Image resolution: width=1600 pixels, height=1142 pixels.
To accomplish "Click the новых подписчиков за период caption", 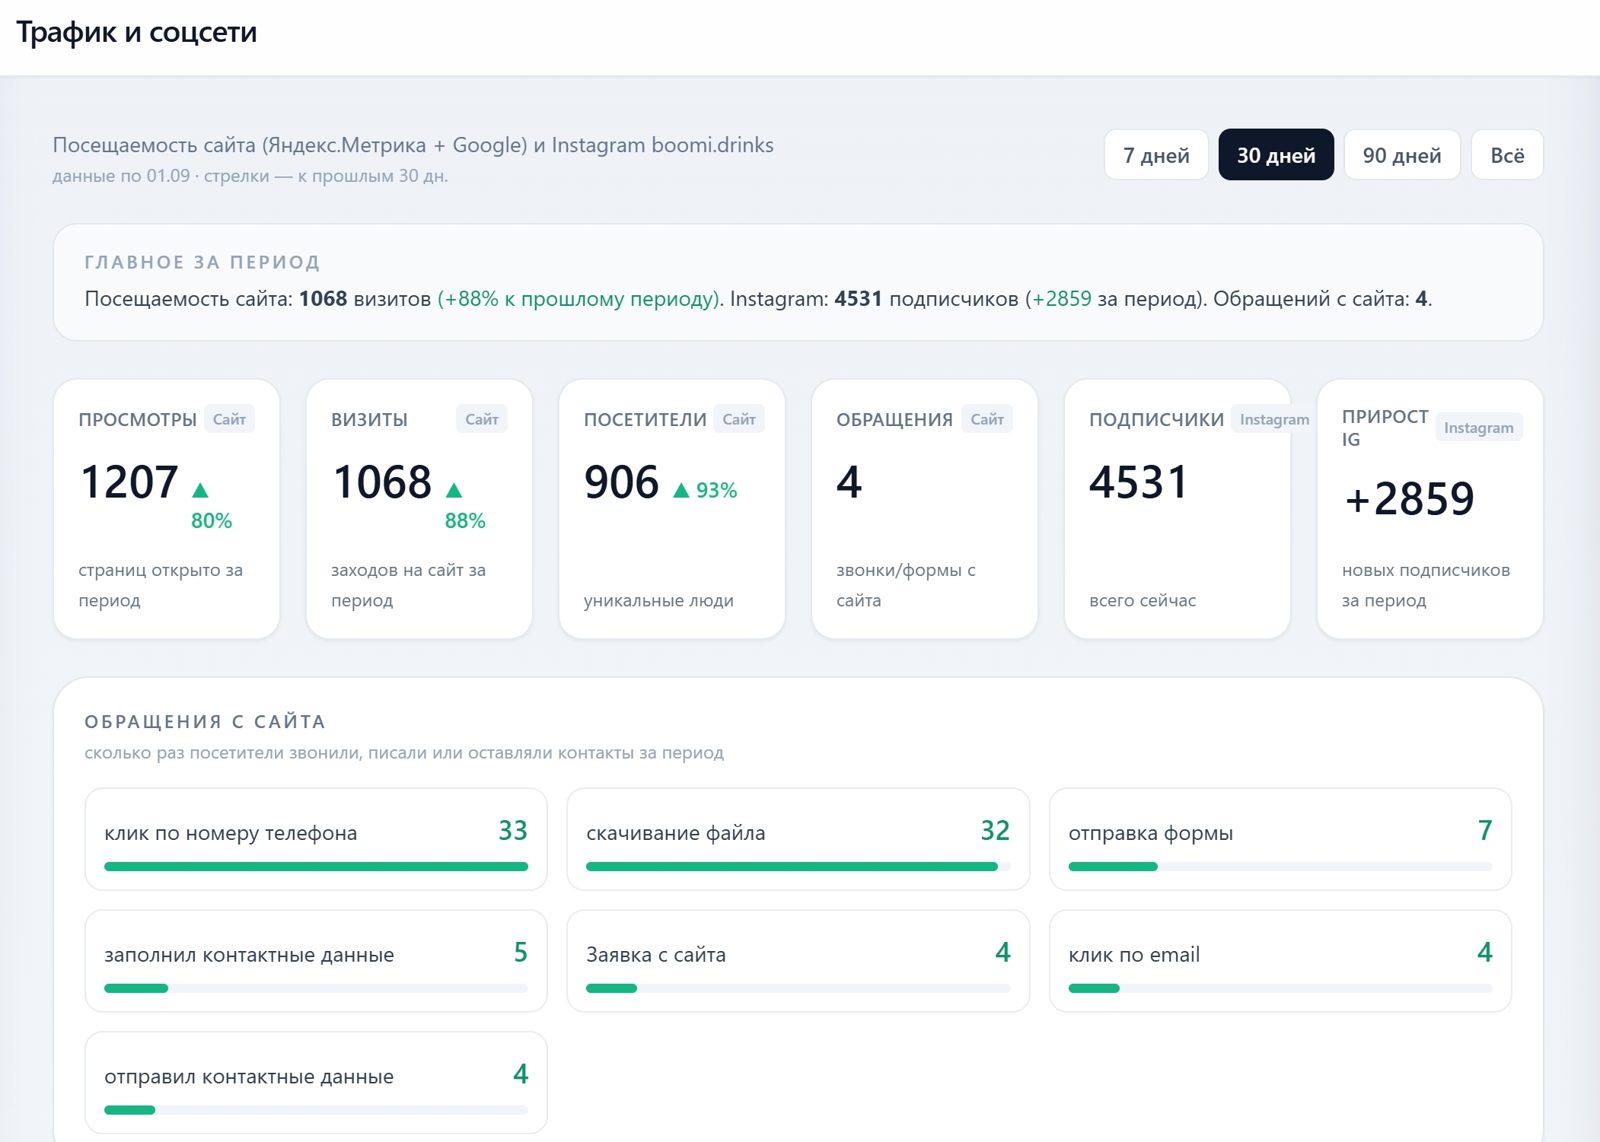I will pos(1426,585).
